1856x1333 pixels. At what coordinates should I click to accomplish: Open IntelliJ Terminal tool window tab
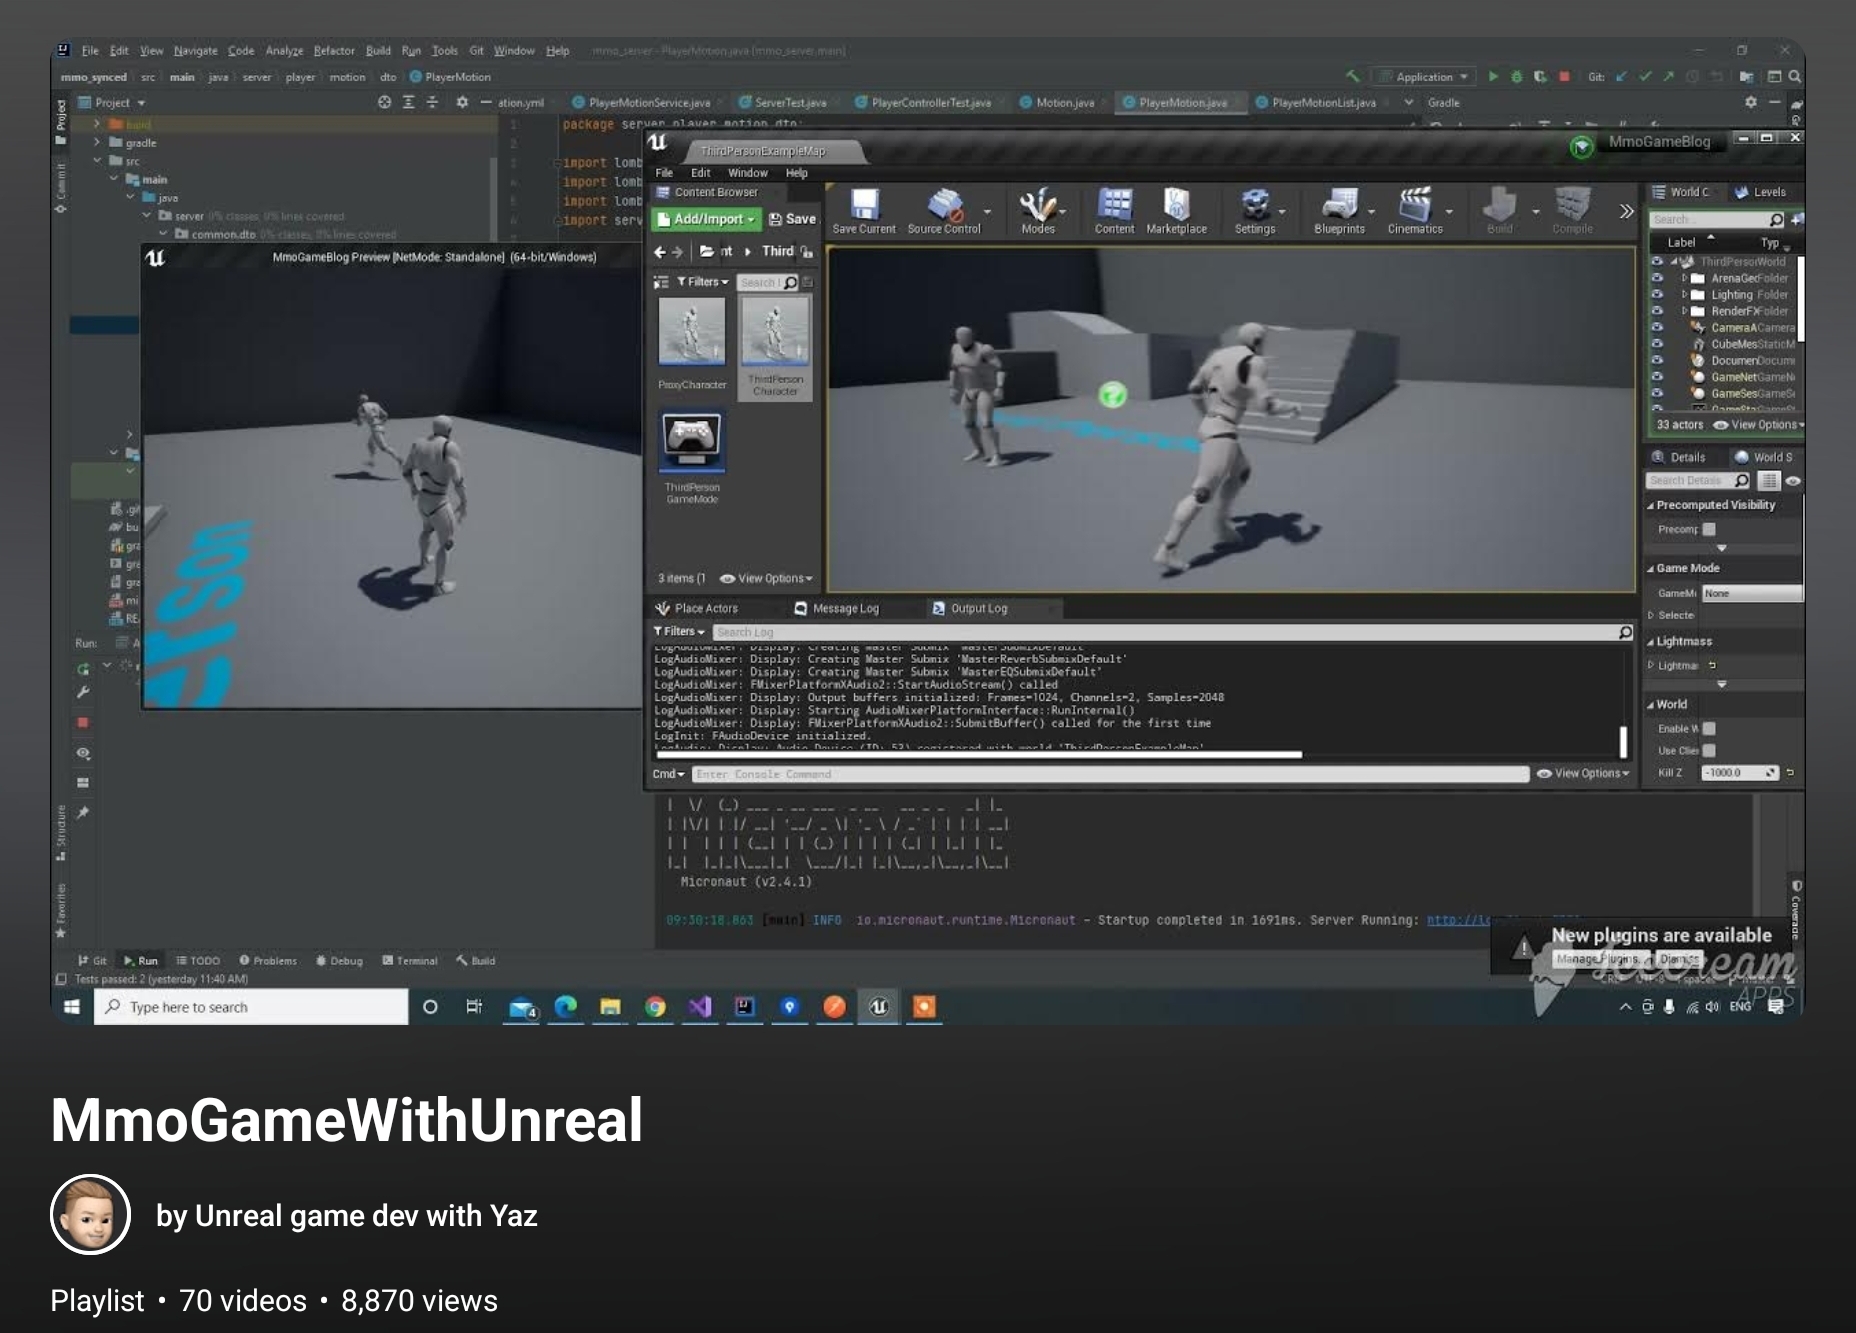coord(410,961)
